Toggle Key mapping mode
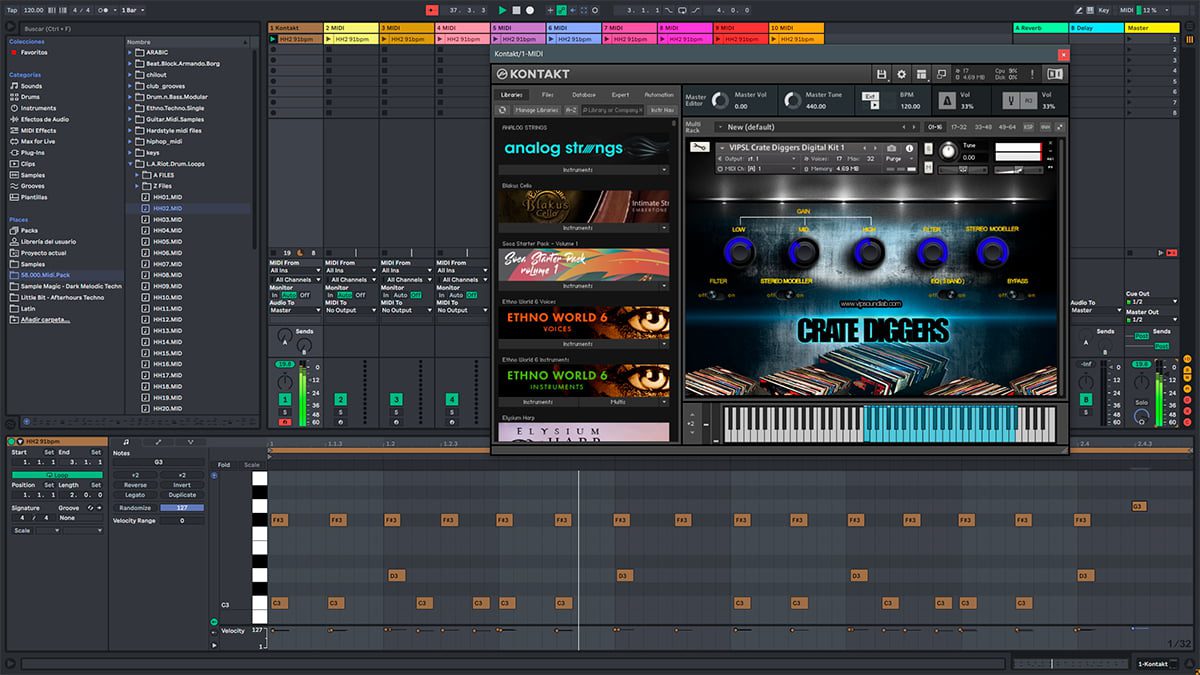 [x=1104, y=10]
